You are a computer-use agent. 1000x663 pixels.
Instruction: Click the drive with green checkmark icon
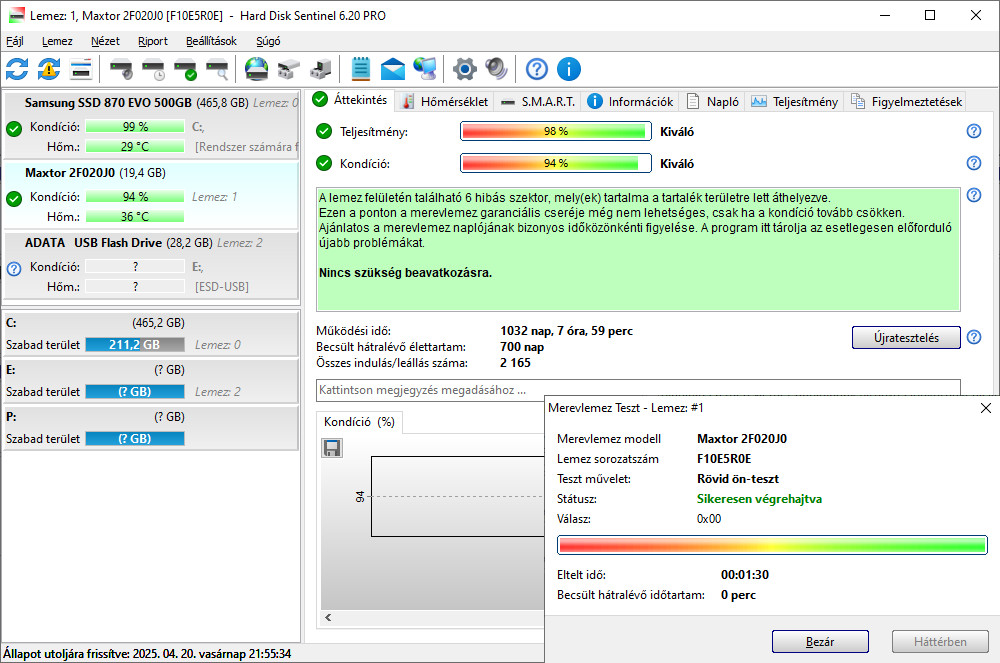[186, 69]
